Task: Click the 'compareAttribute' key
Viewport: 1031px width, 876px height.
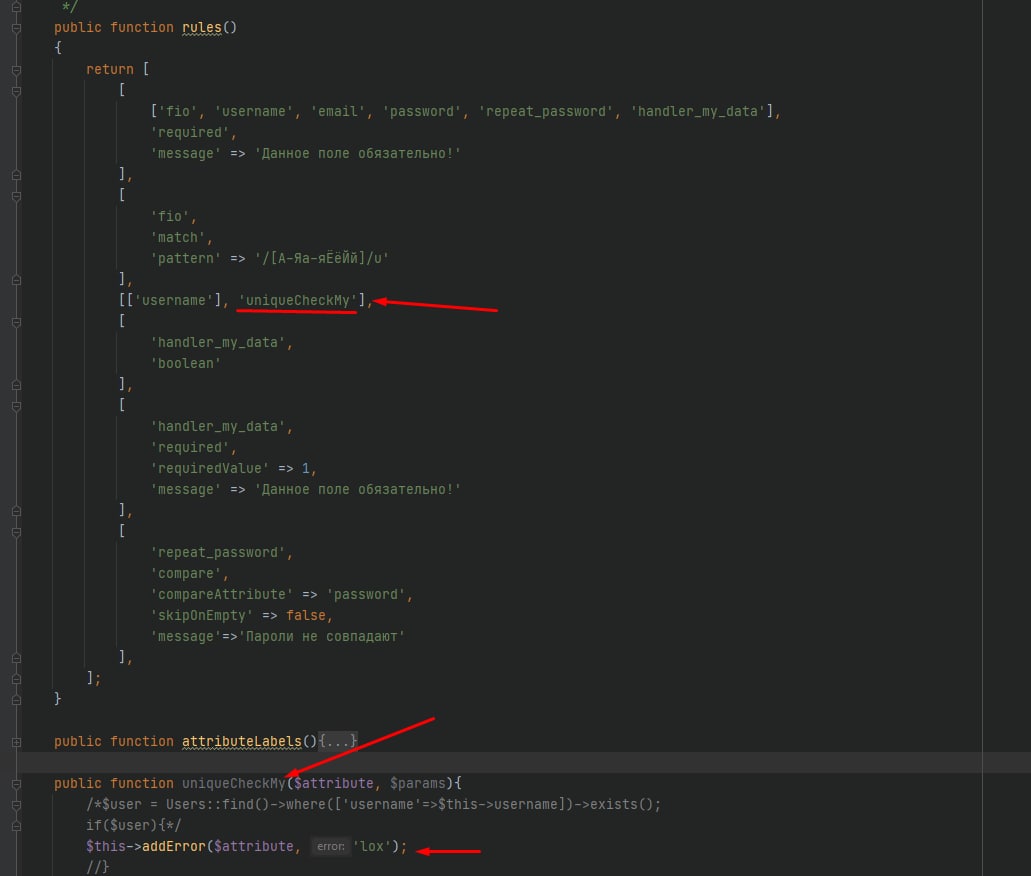Action: 222,595
